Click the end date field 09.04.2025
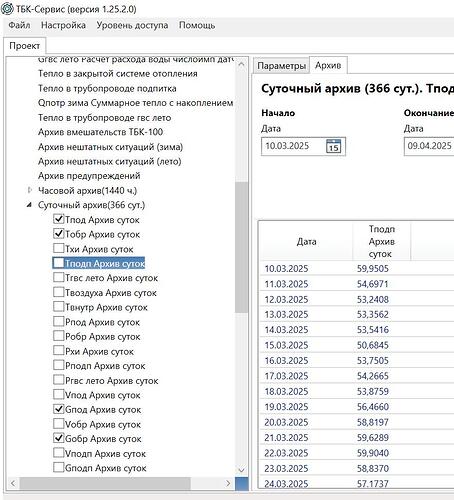Viewport: 454px width, 500px height. 429,146
